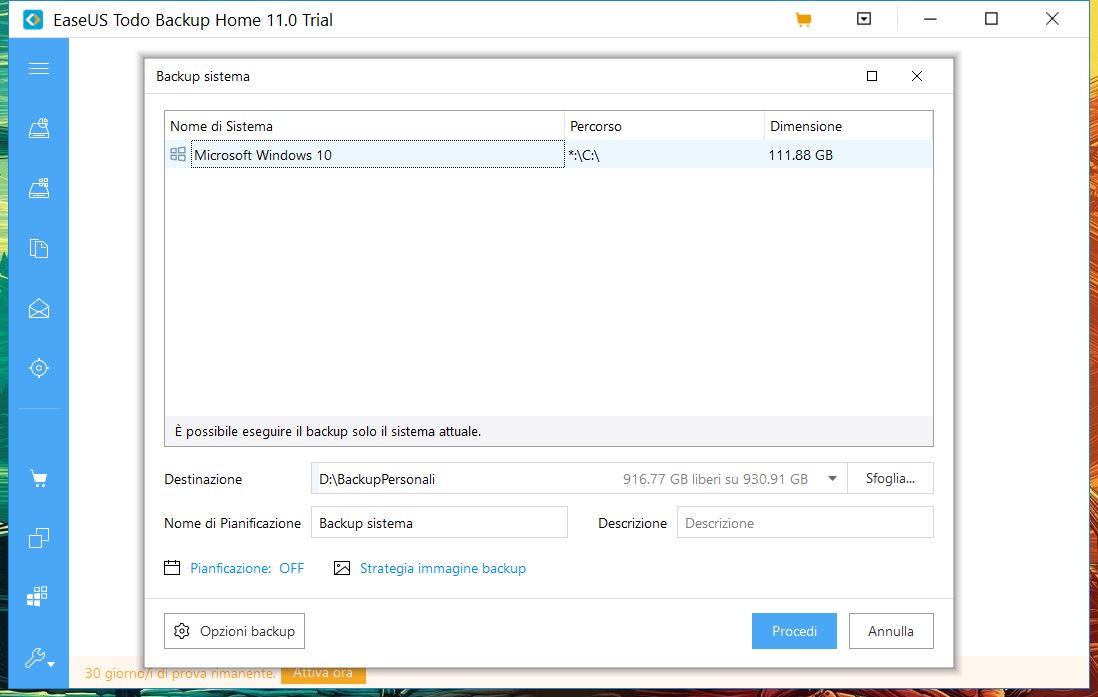Click the Windows logo icon in system row
This screenshot has width=1098, height=697.
(x=178, y=154)
